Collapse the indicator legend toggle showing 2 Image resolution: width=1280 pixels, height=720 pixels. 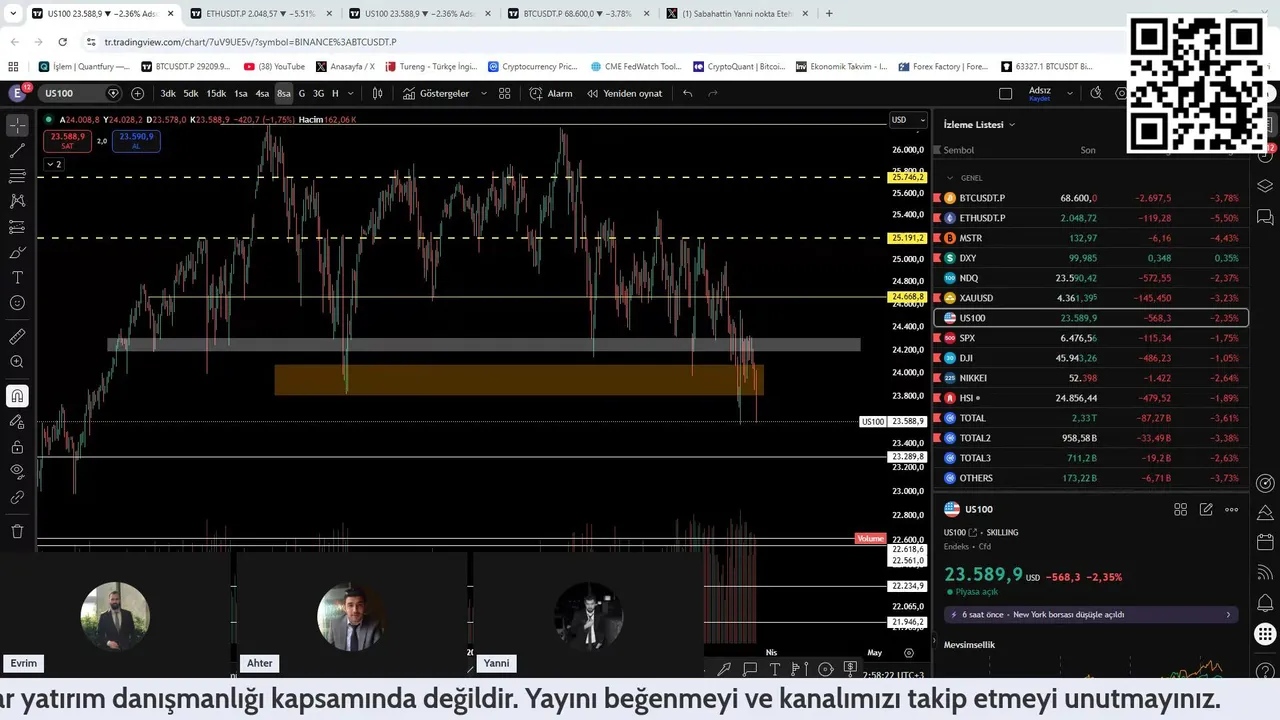pyautogui.click(x=54, y=164)
